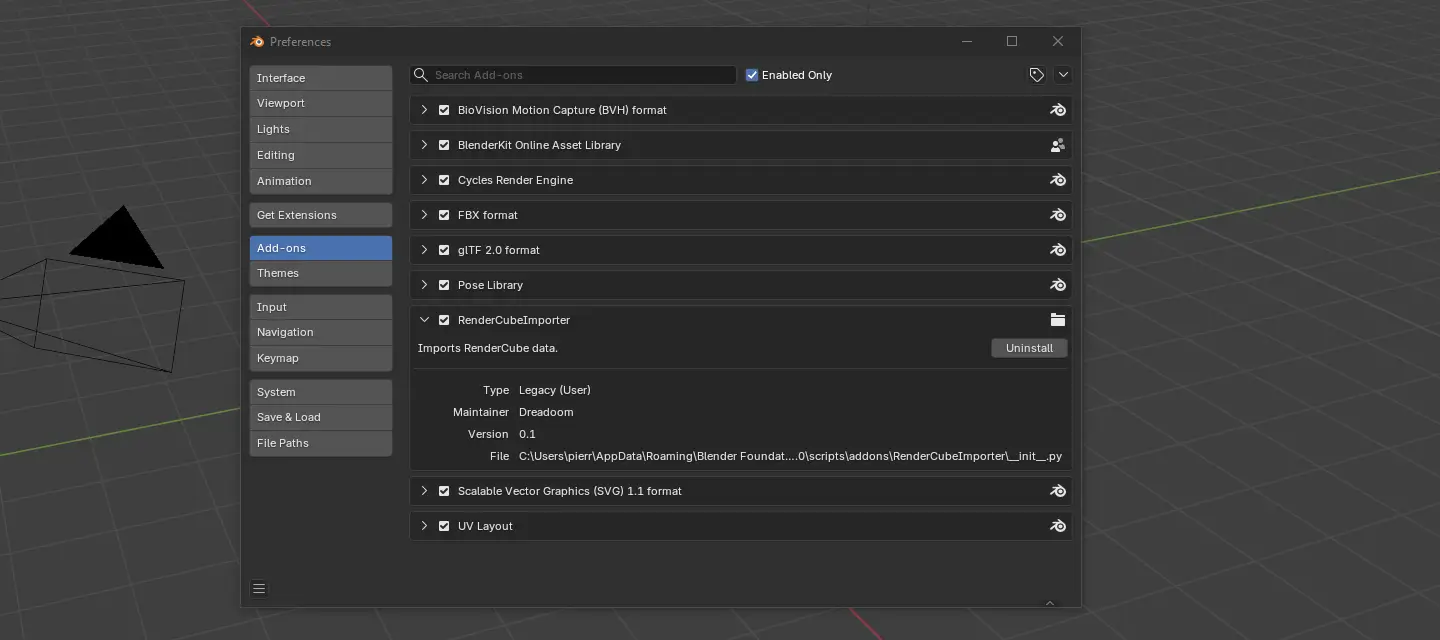
Task: Disable the glTF 2.0 format add-on
Action: coord(444,250)
